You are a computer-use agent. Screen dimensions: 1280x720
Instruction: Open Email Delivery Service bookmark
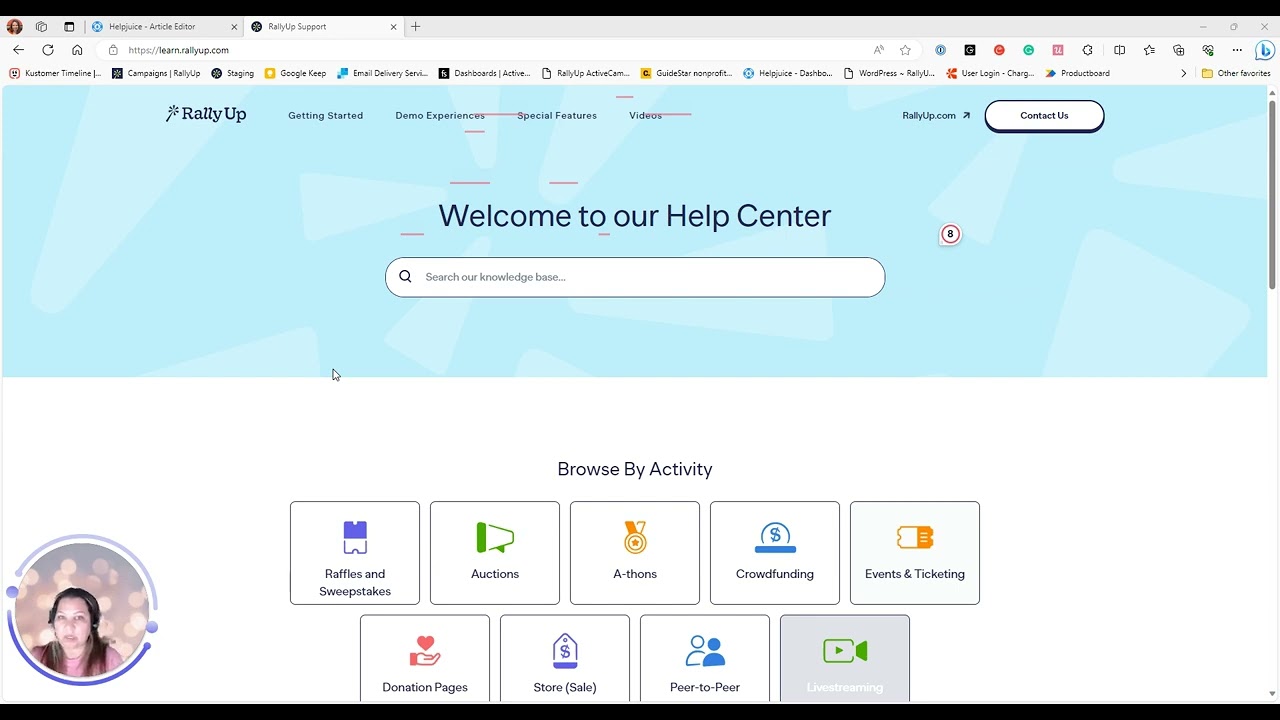coord(383,73)
